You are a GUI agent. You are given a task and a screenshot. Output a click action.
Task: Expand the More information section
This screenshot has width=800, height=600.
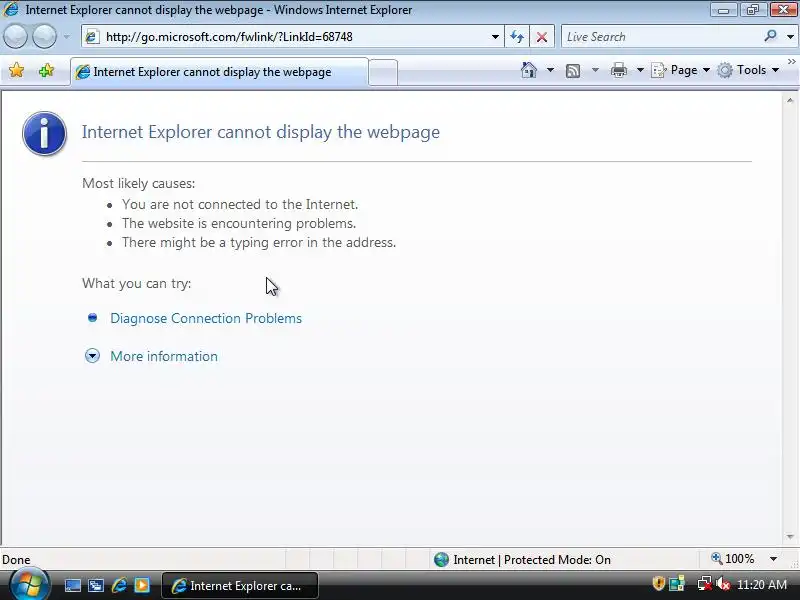(92, 356)
